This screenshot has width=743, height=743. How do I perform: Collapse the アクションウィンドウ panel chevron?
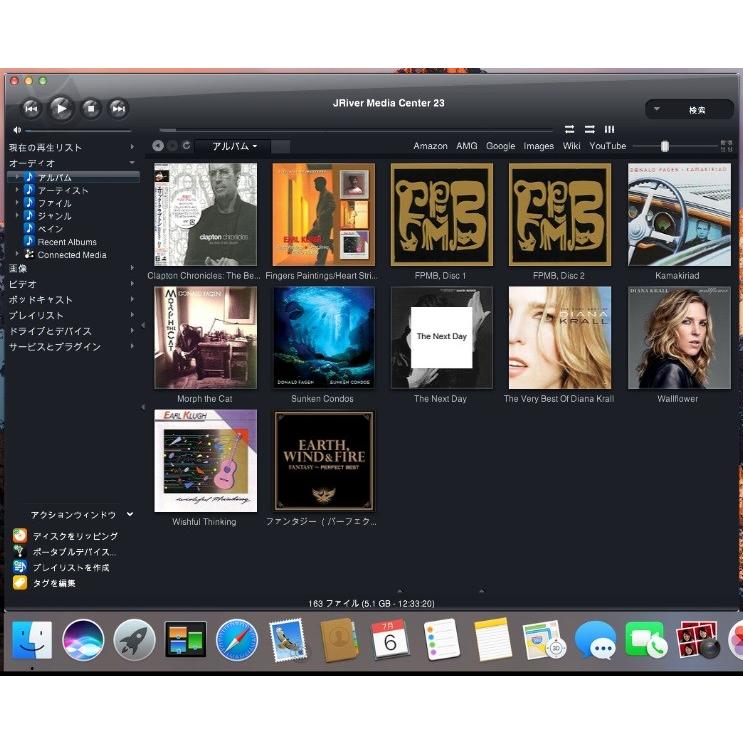[x=130, y=515]
